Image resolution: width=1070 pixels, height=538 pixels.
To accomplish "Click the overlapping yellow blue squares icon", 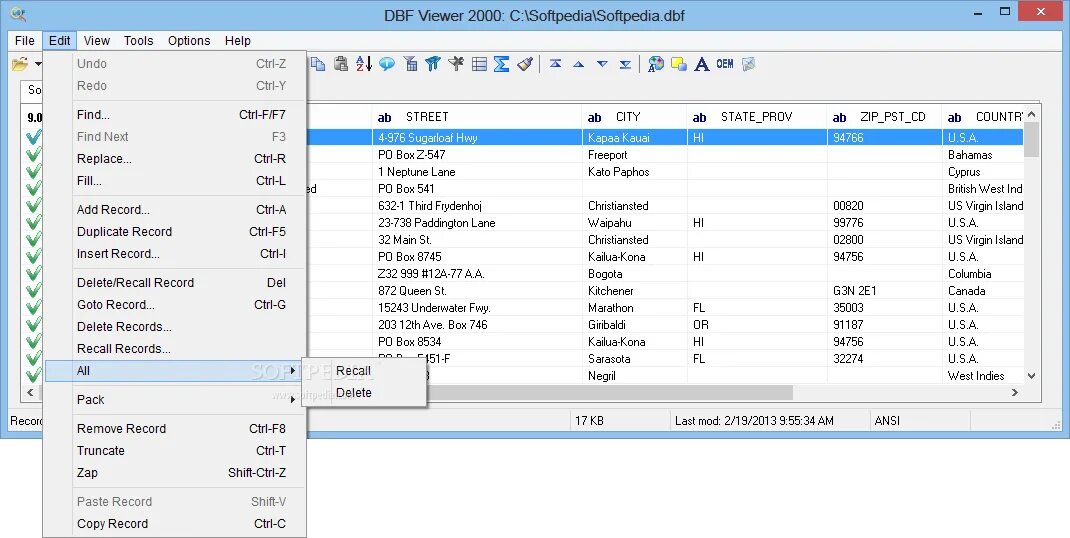I will (679, 64).
